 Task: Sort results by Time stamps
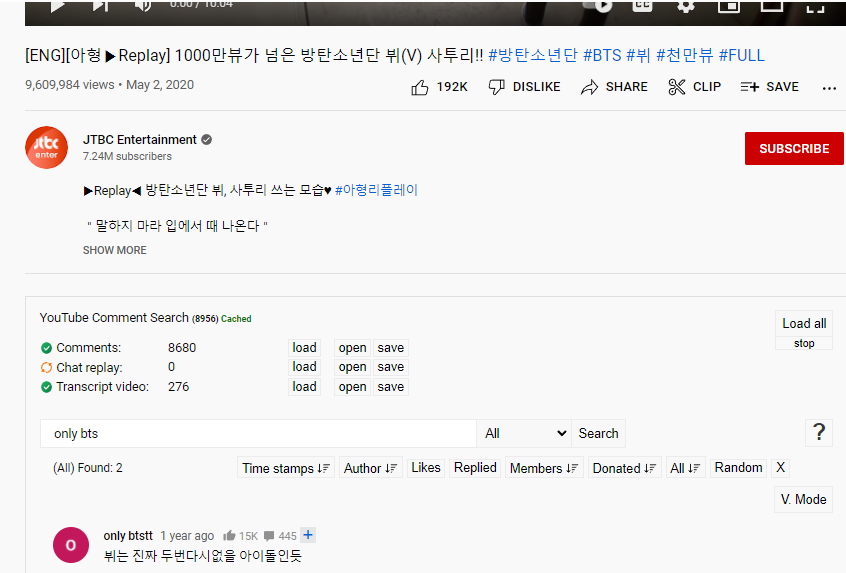[286, 468]
